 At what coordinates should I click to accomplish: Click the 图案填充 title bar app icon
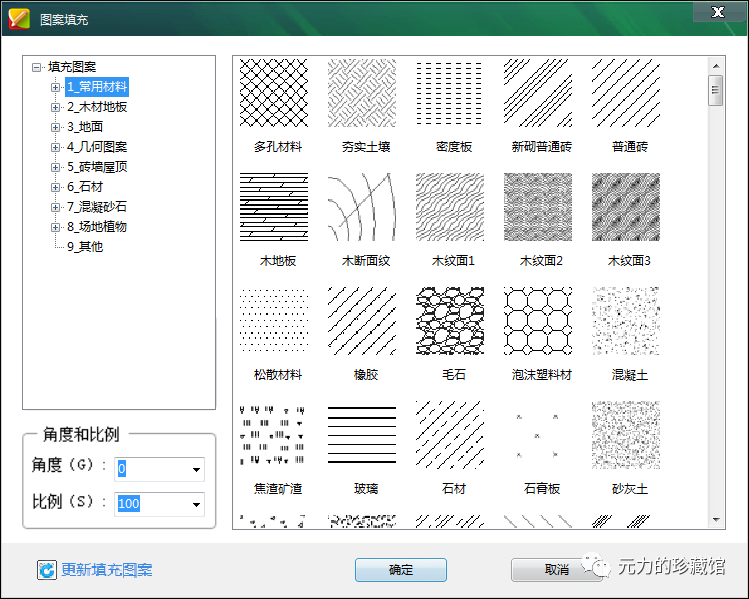point(19,19)
